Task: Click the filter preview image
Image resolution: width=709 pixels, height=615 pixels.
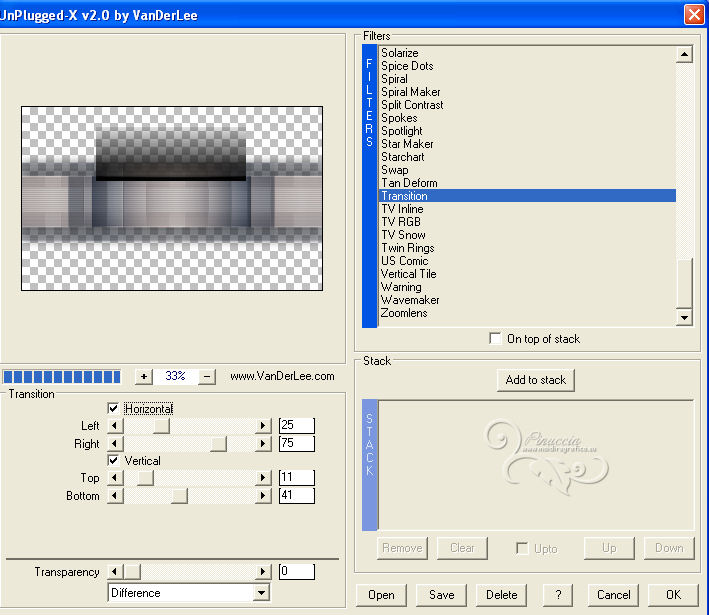Action: coord(172,199)
